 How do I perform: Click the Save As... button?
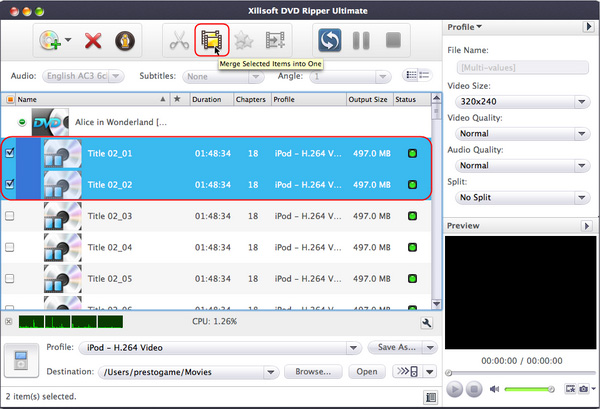[396, 347]
